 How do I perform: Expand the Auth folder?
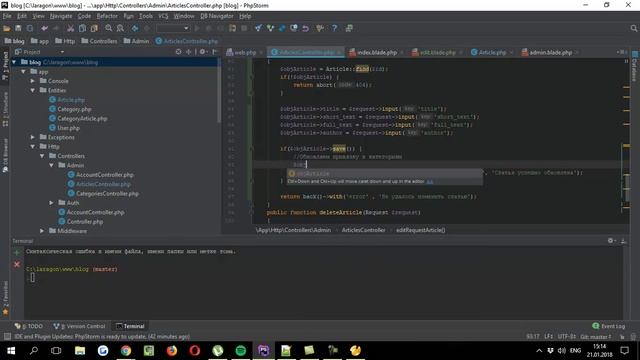(x=51, y=203)
